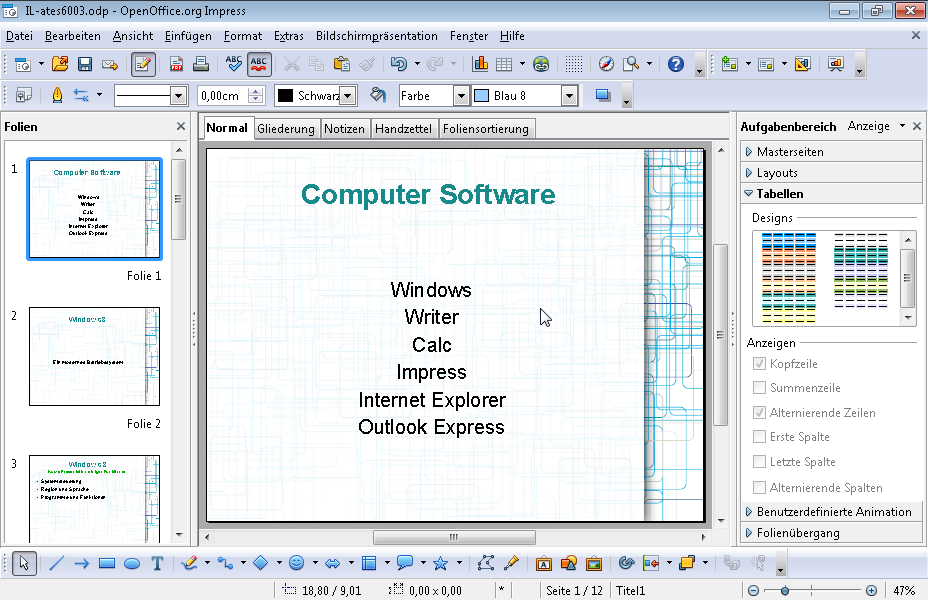Expand the Masterseiten section

pyautogui.click(x=831, y=152)
